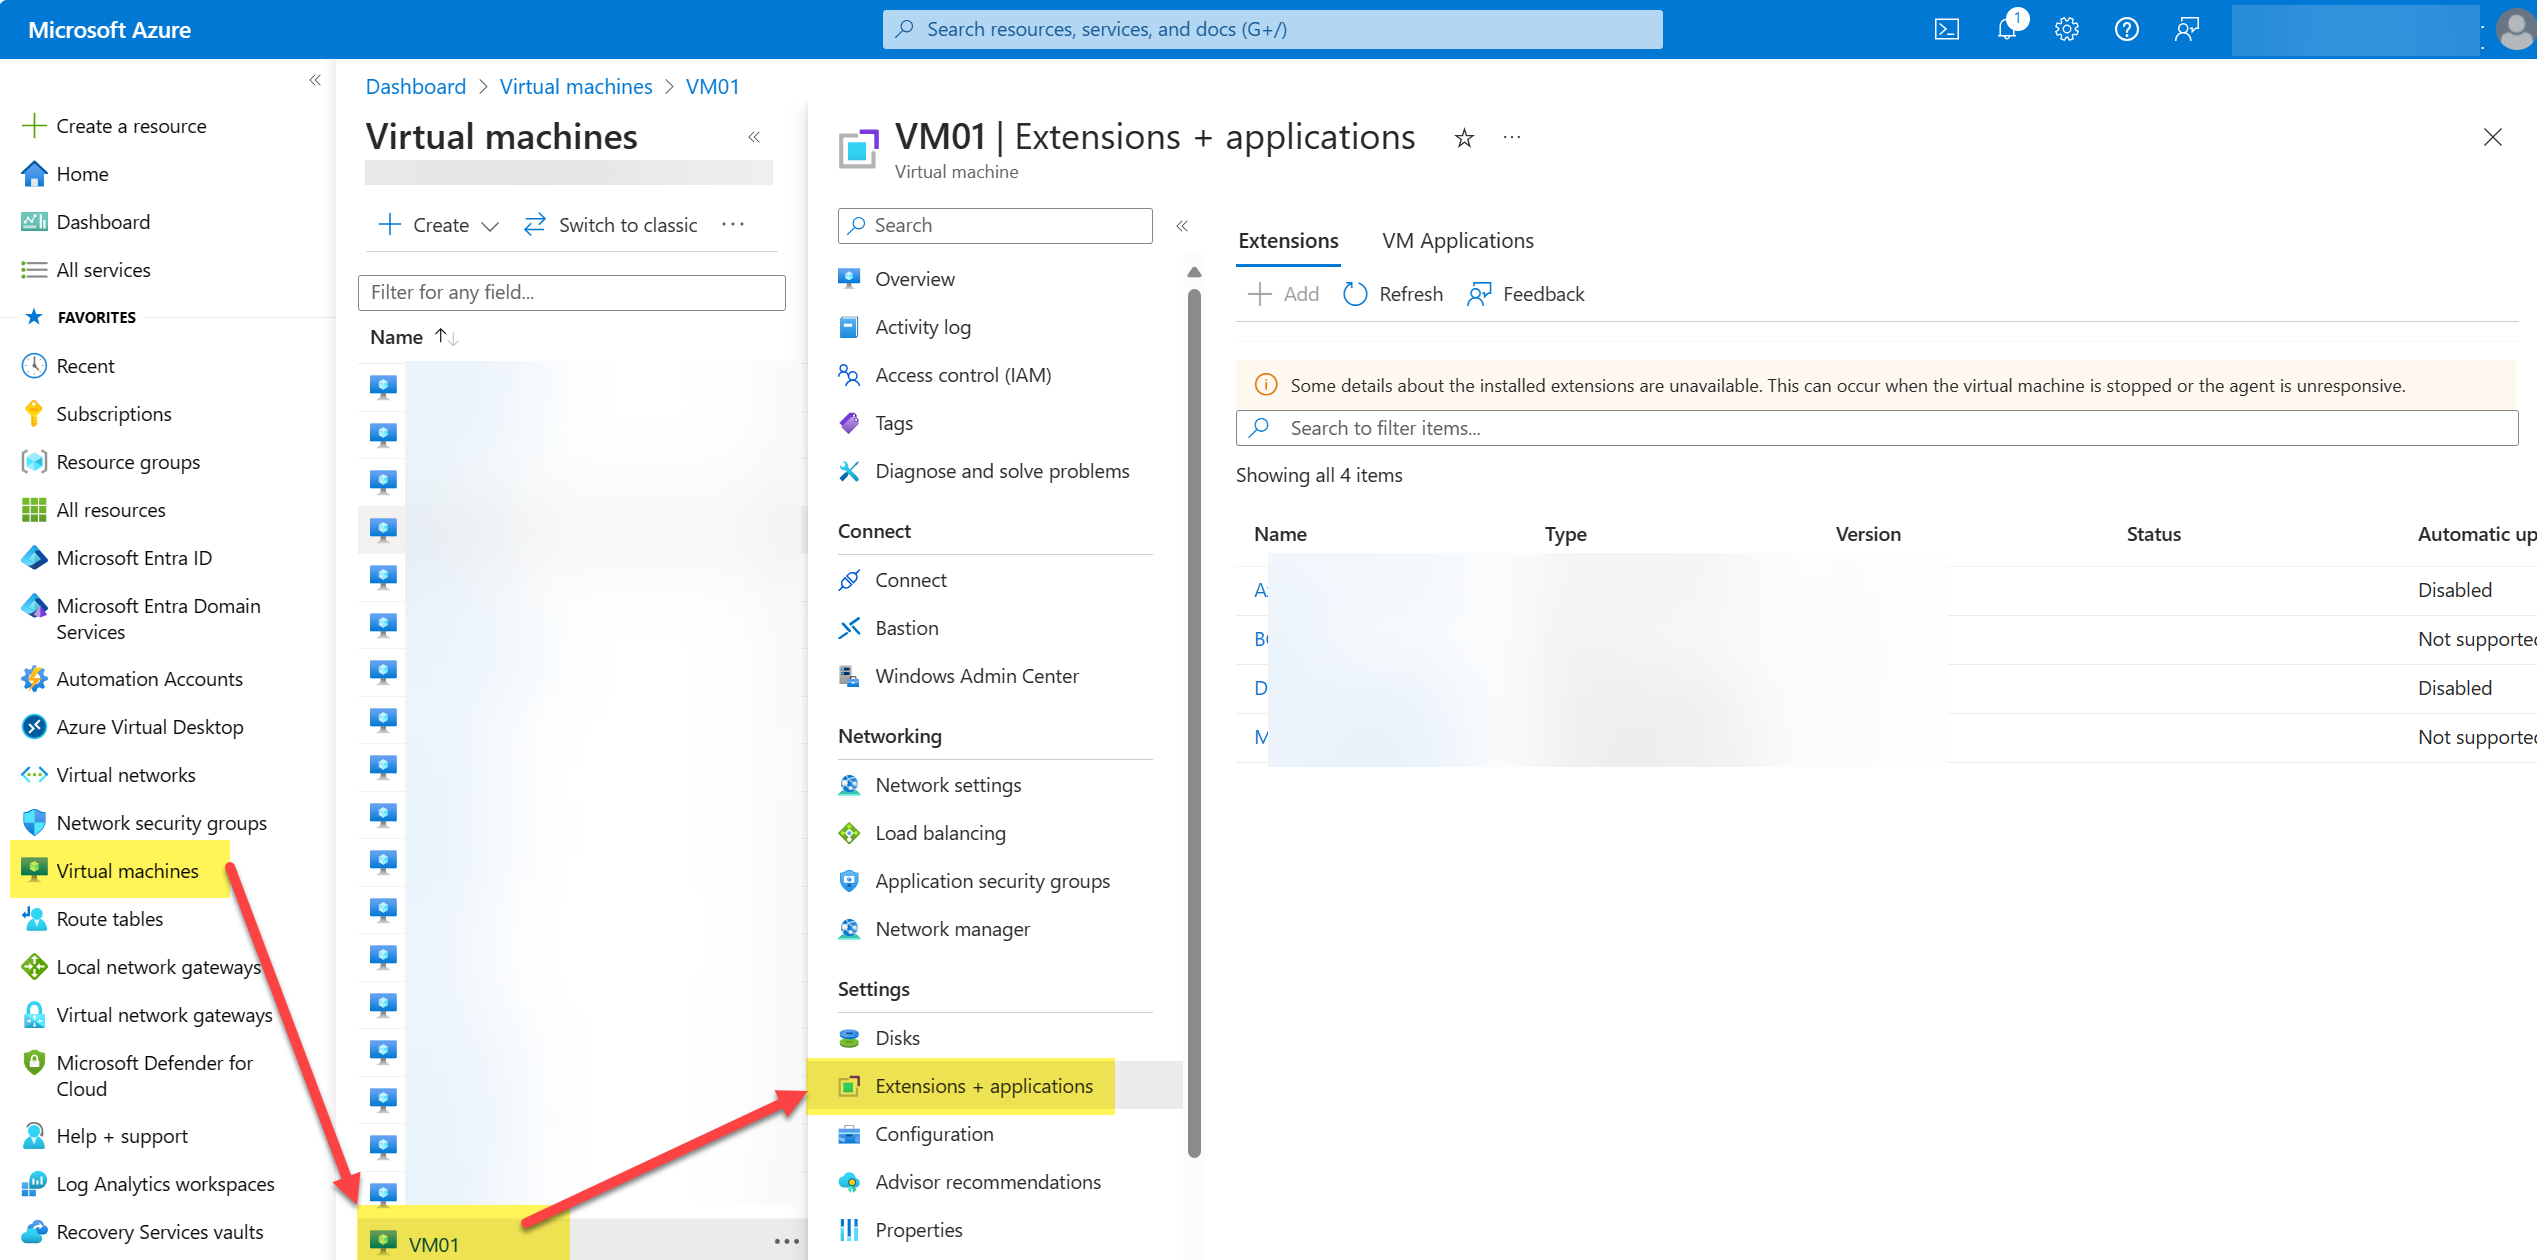Viewport: 2537px width, 1260px height.
Task: Collapse the Virtual machines list panel
Action: (x=753, y=137)
